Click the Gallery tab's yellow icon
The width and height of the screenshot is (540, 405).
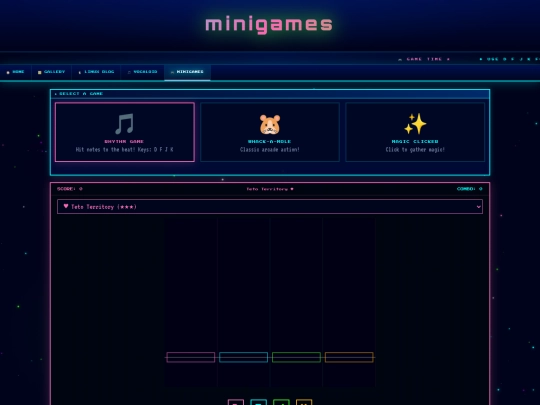coord(40,72)
